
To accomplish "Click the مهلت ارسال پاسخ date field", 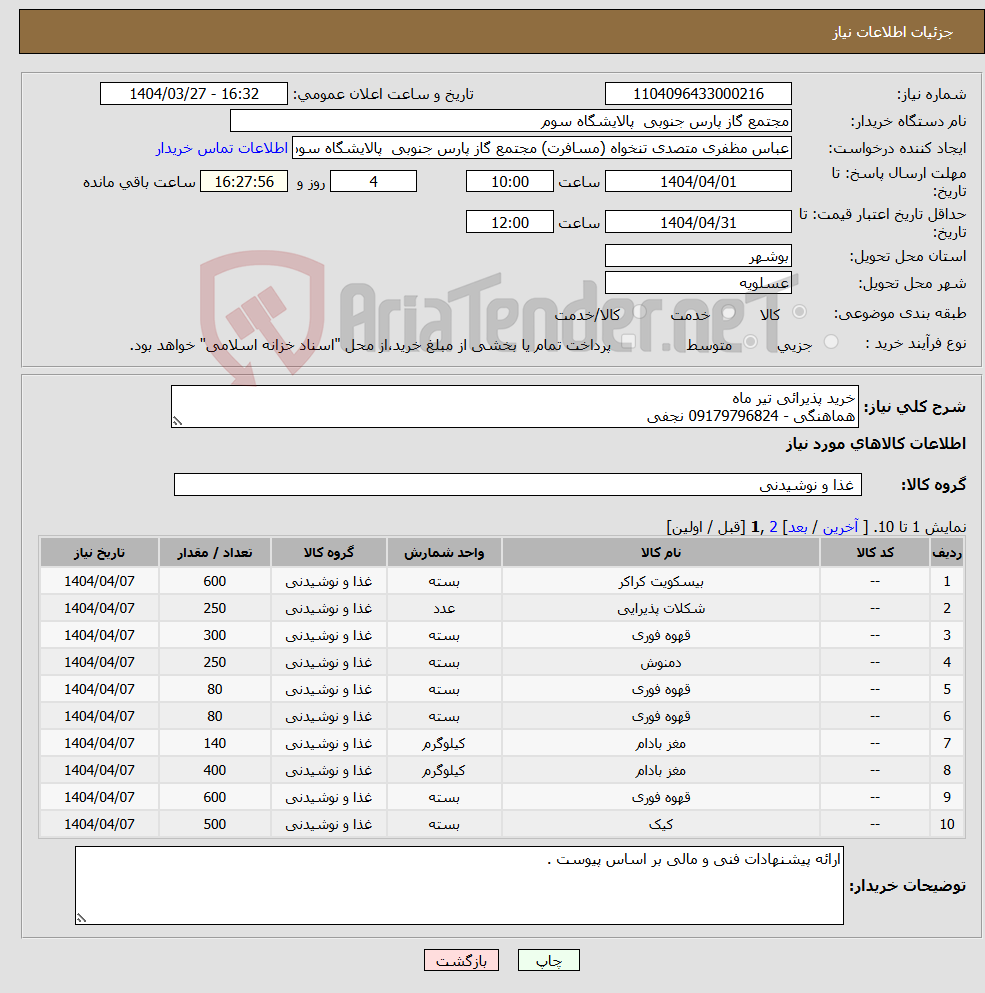I will (697, 181).
